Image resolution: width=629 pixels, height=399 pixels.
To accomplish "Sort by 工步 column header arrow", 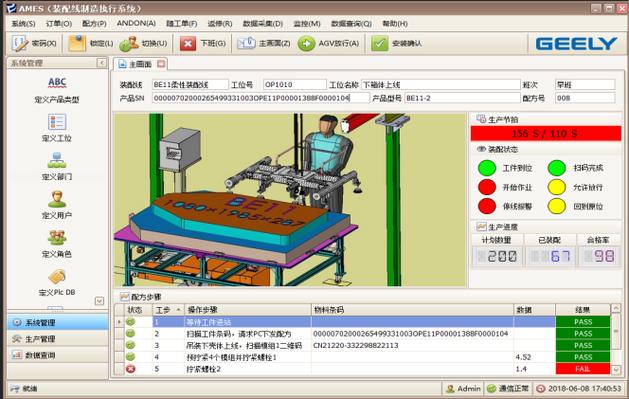I will tap(178, 310).
